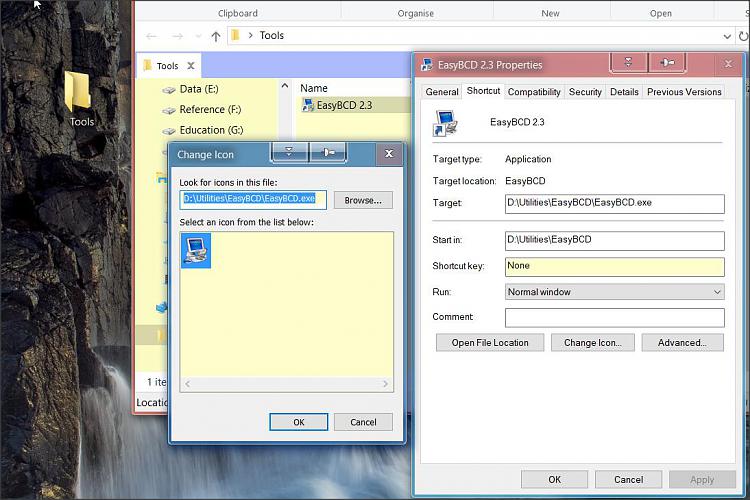The image size is (750, 500).
Task: Click the EasyBCD 2.3 file icon in Explorer
Action: click(x=308, y=105)
